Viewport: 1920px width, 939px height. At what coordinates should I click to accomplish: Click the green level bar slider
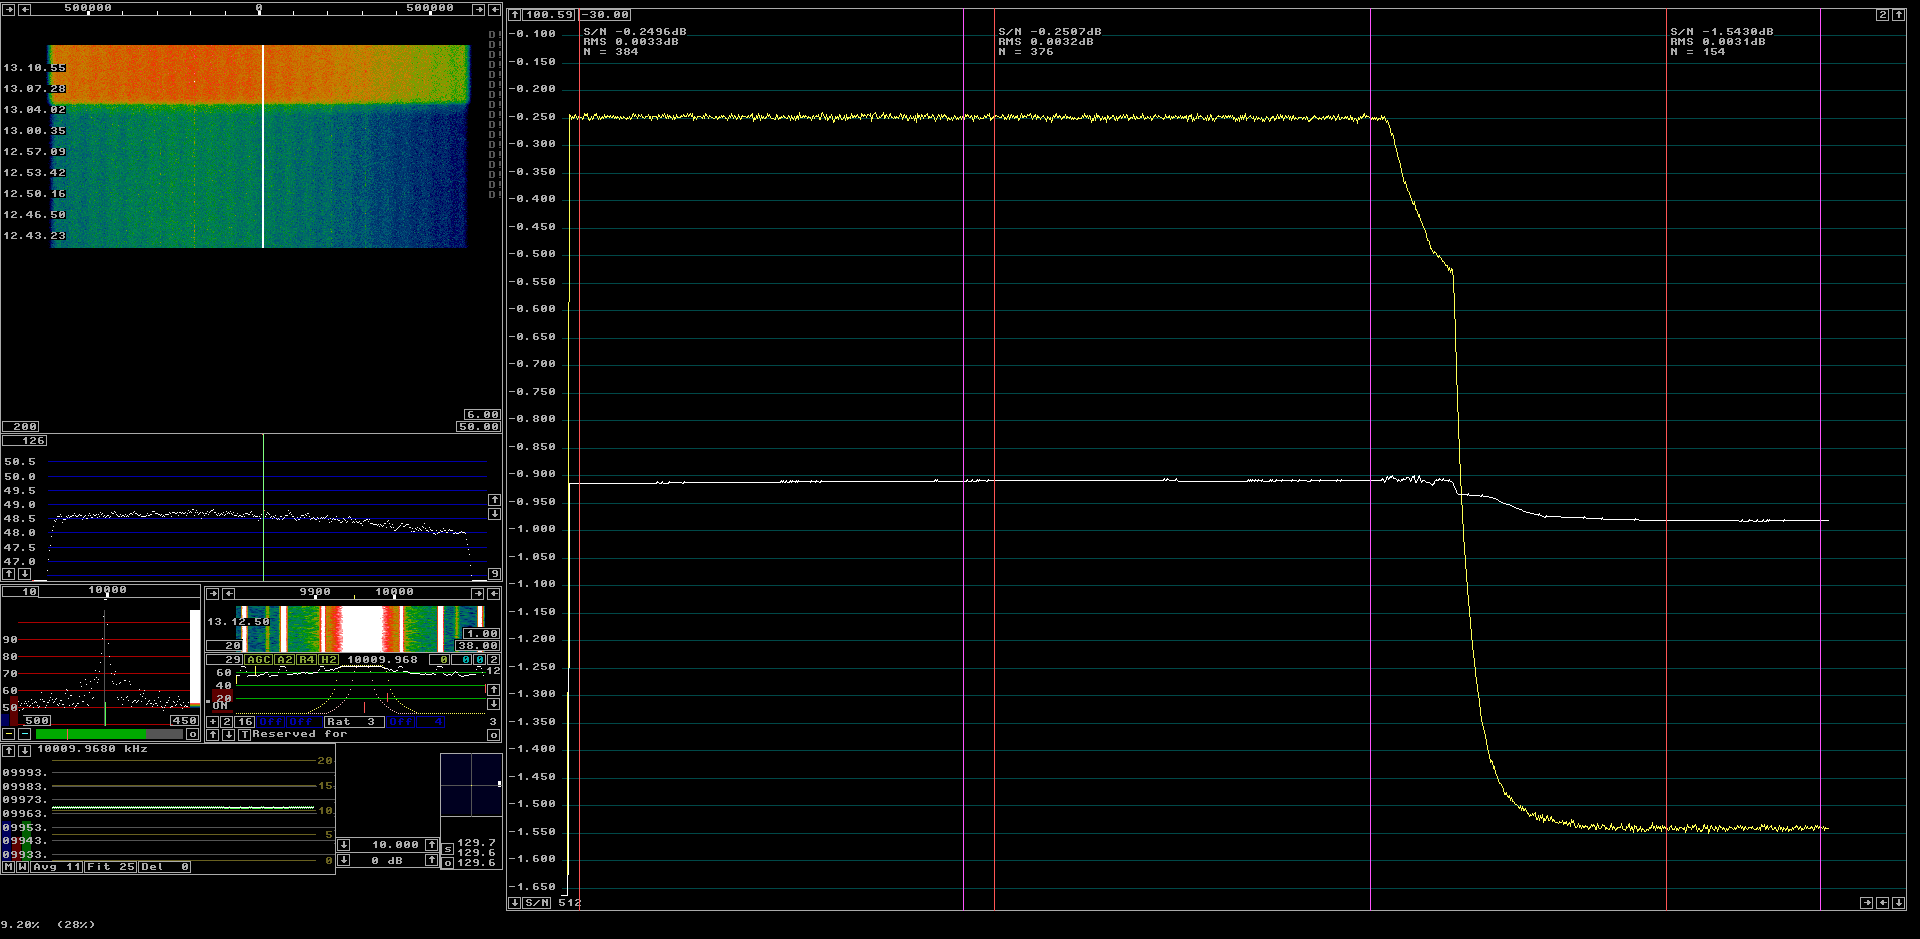[x=109, y=734]
